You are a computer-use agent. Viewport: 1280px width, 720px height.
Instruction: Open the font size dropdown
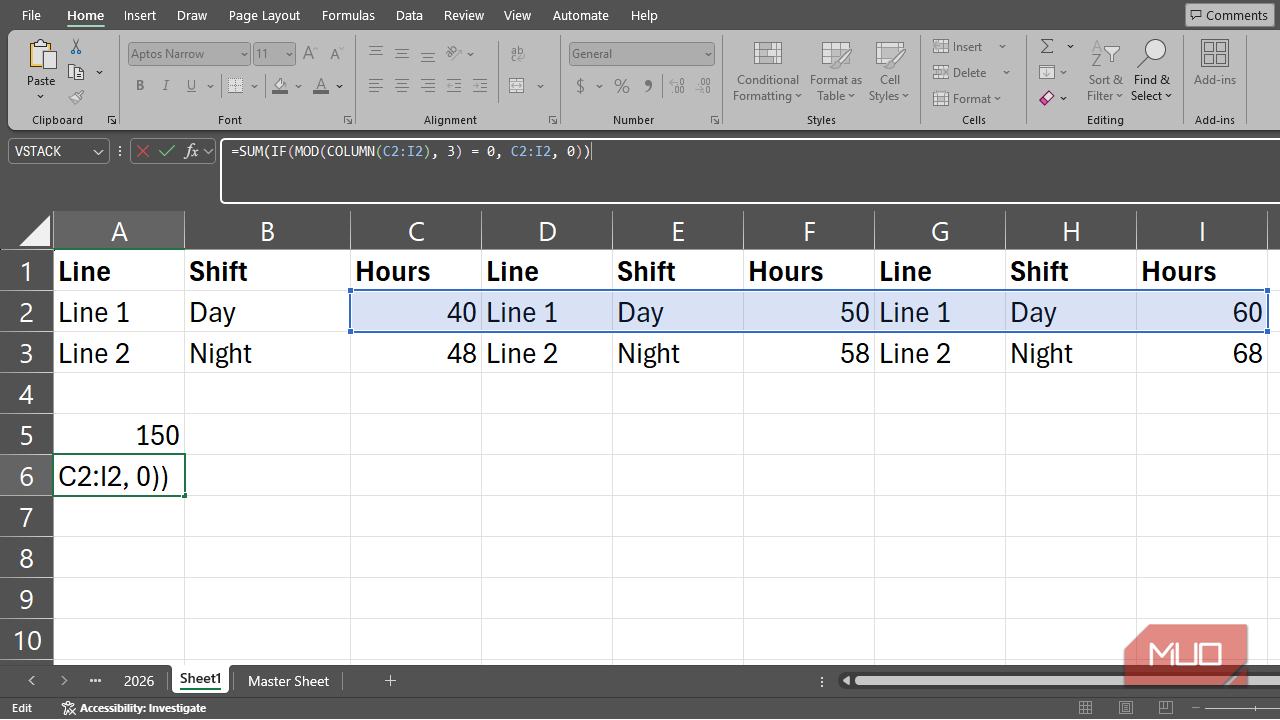tap(290, 54)
